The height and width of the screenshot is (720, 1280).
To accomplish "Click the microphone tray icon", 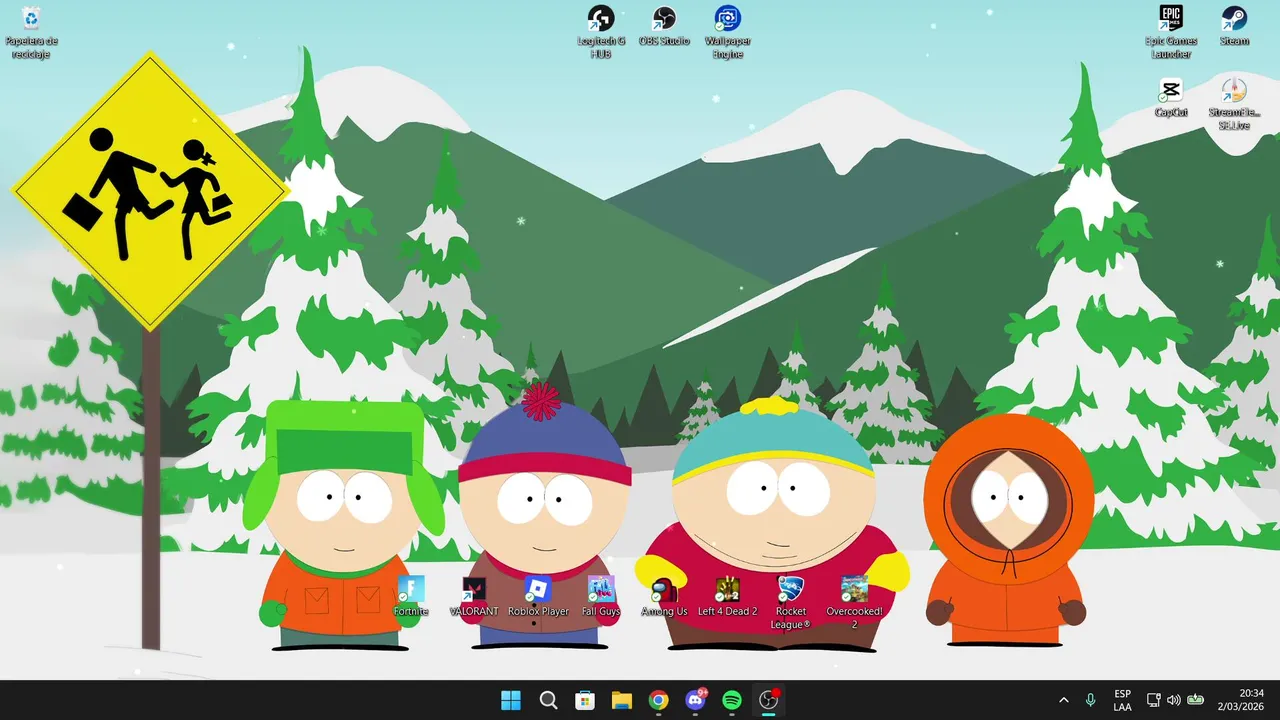I will point(1091,700).
